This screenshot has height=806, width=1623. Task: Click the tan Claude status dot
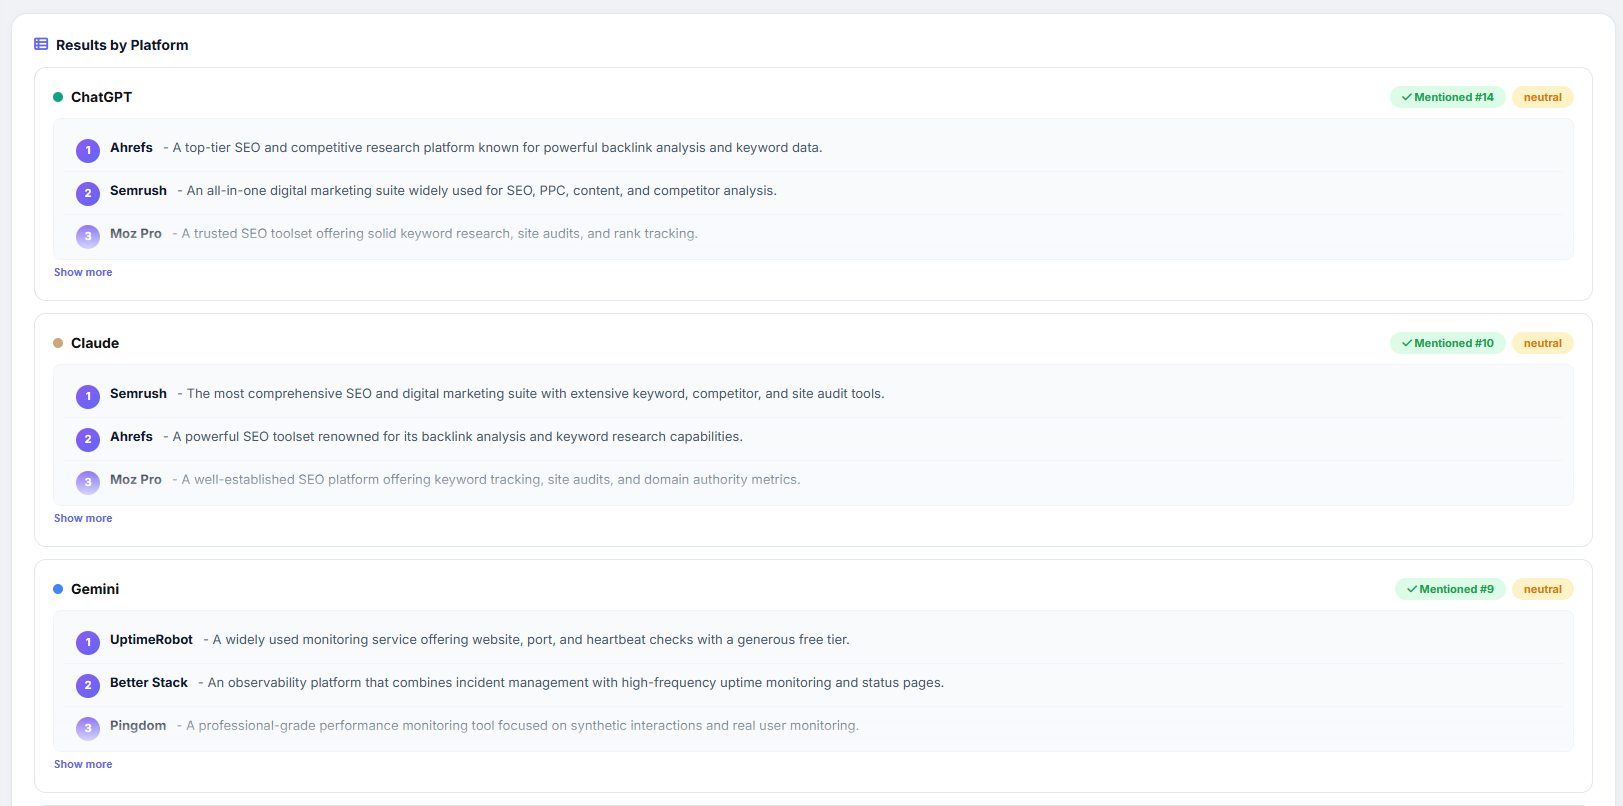tap(58, 343)
